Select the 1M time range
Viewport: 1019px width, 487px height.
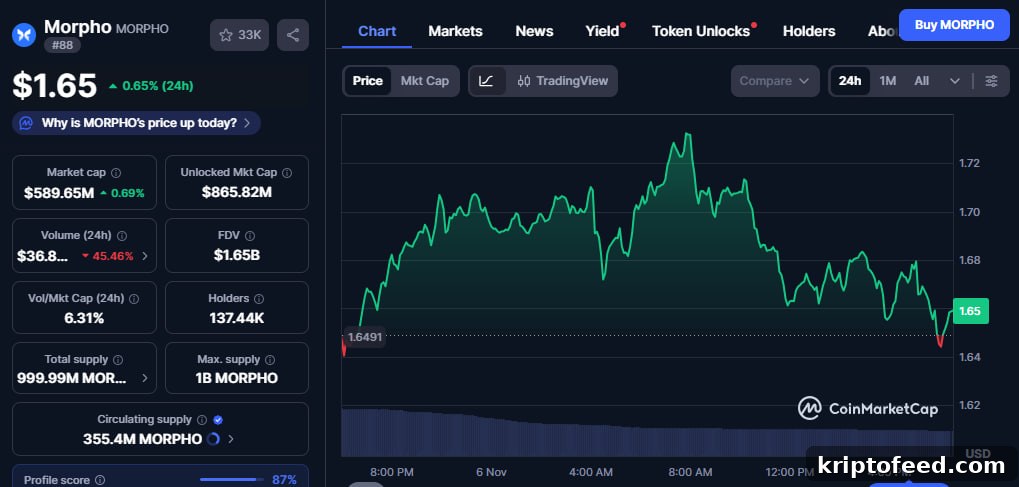pyautogui.click(x=887, y=81)
